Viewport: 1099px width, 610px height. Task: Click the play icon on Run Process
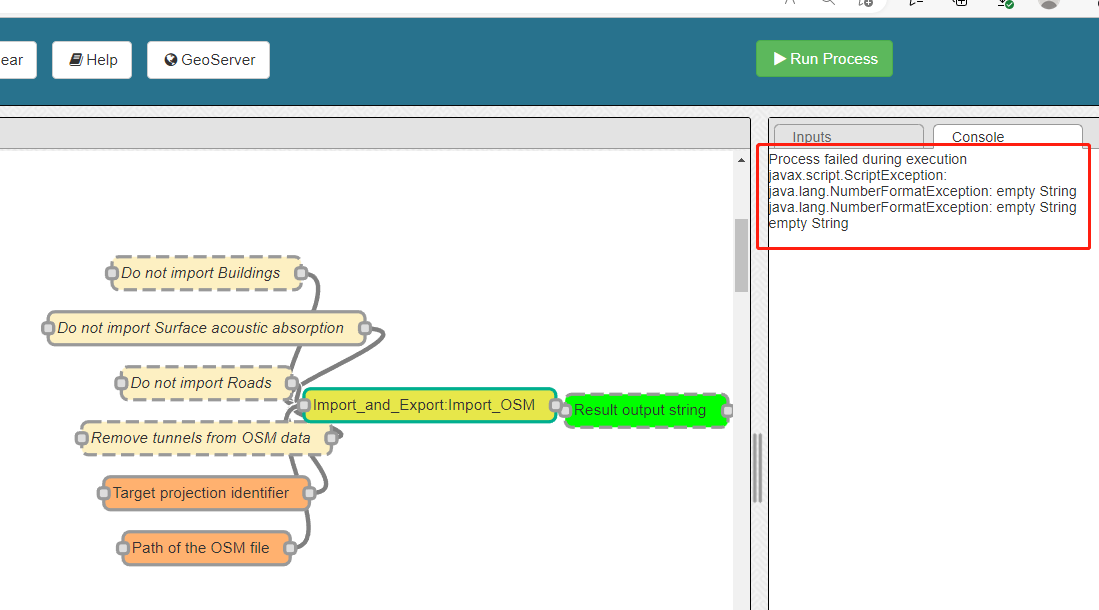[x=779, y=59]
